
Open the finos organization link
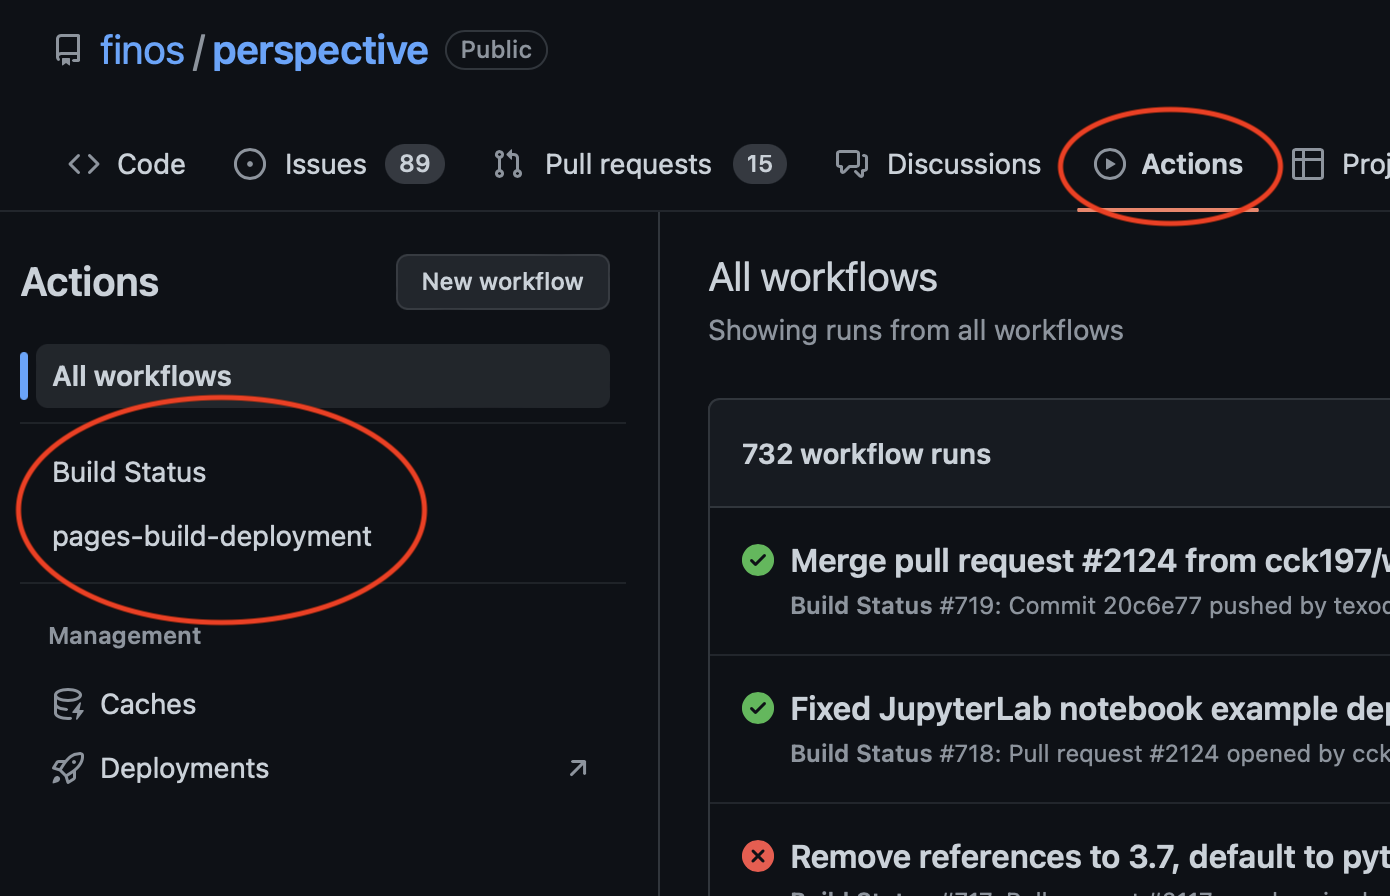point(142,50)
